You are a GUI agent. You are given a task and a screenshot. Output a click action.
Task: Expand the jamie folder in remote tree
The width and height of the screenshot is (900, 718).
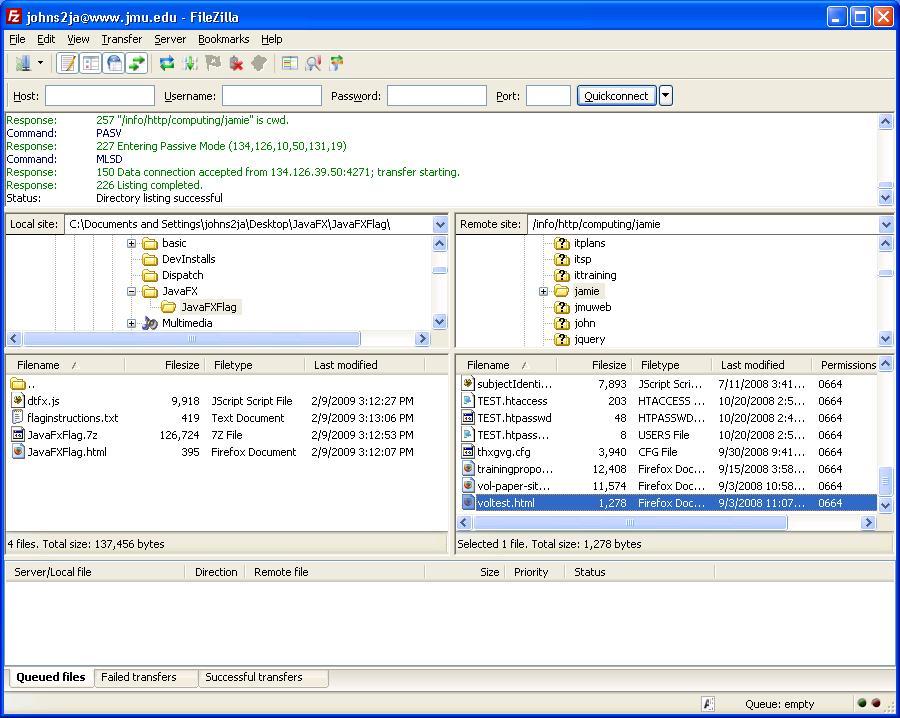pyautogui.click(x=543, y=292)
